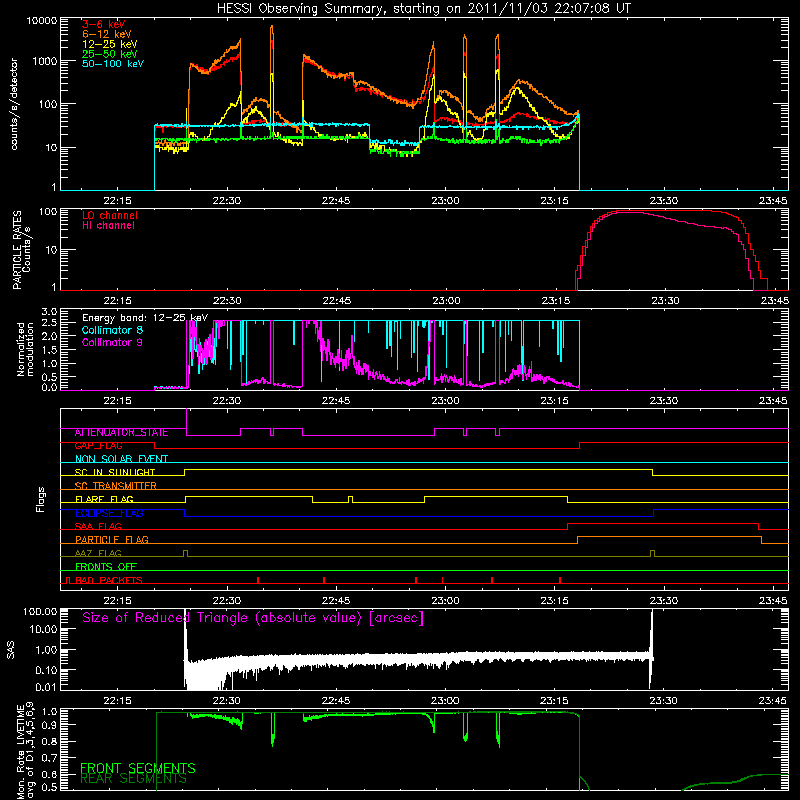
Task: Click the REAR SEGMENTS legend label
Action: point(133,779)
